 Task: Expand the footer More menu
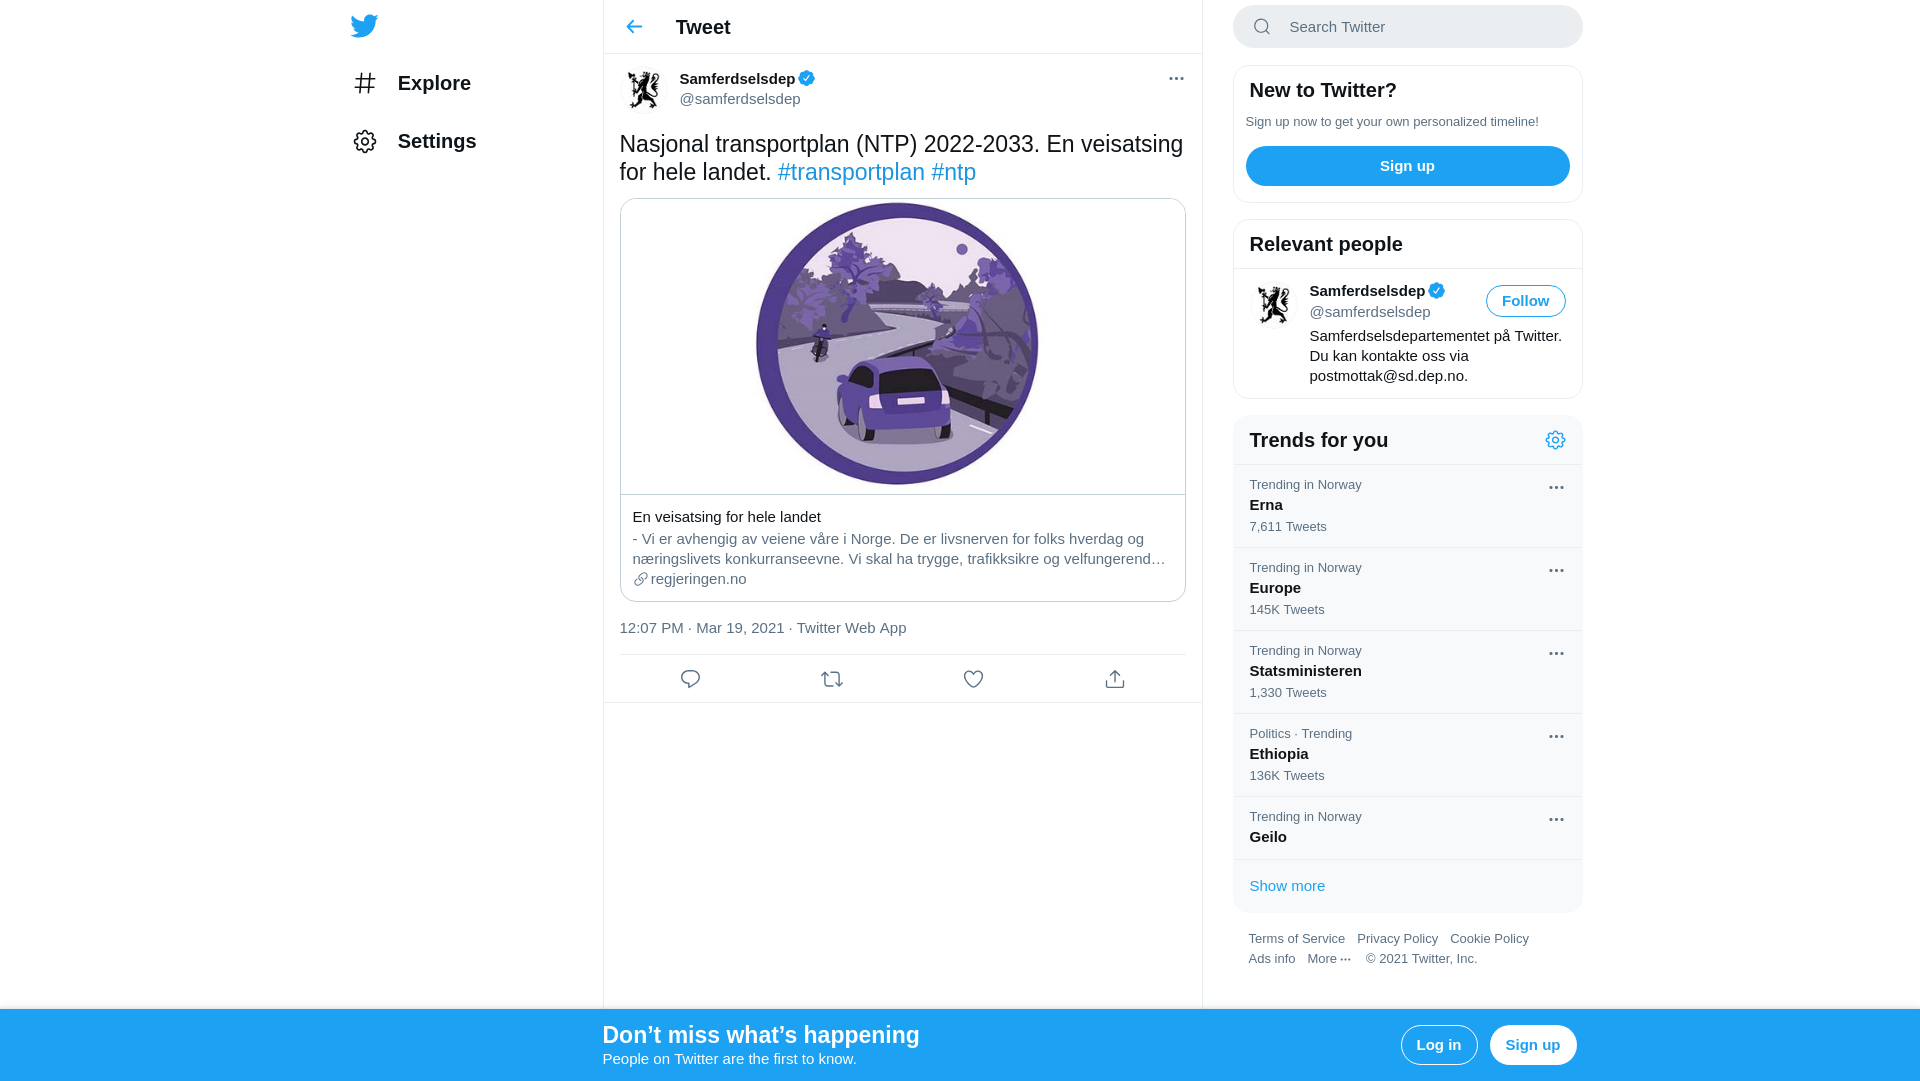(x=1329, y=959)
